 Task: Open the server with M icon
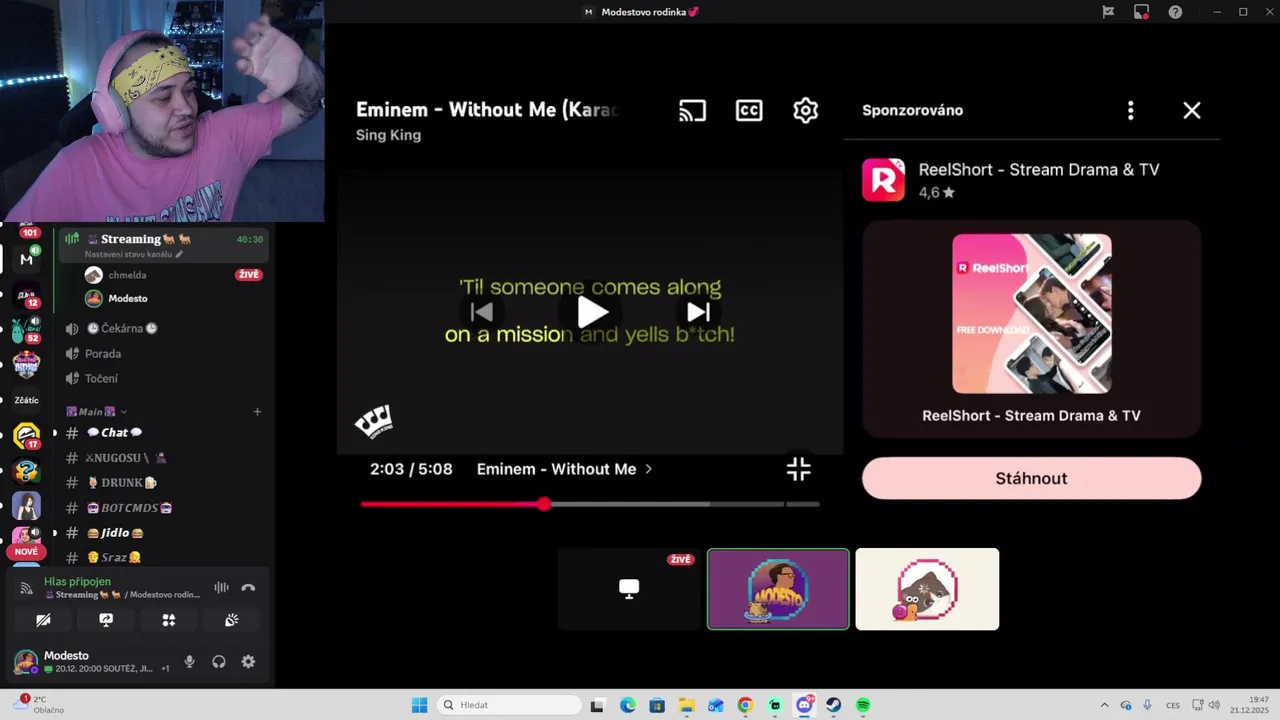click(x=26, y=259)
